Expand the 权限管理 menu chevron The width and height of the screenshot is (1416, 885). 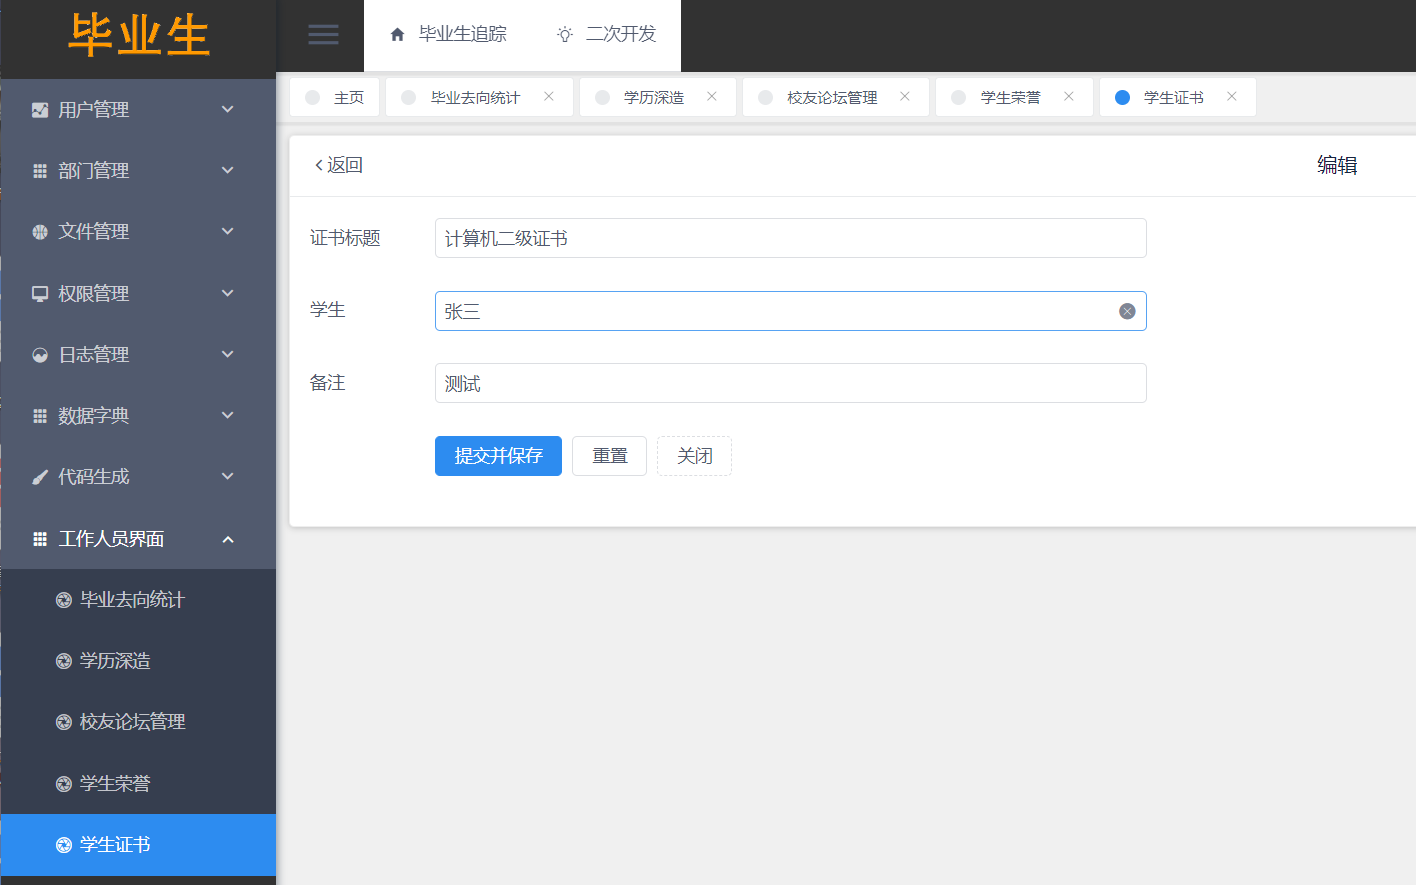[228, 293]
